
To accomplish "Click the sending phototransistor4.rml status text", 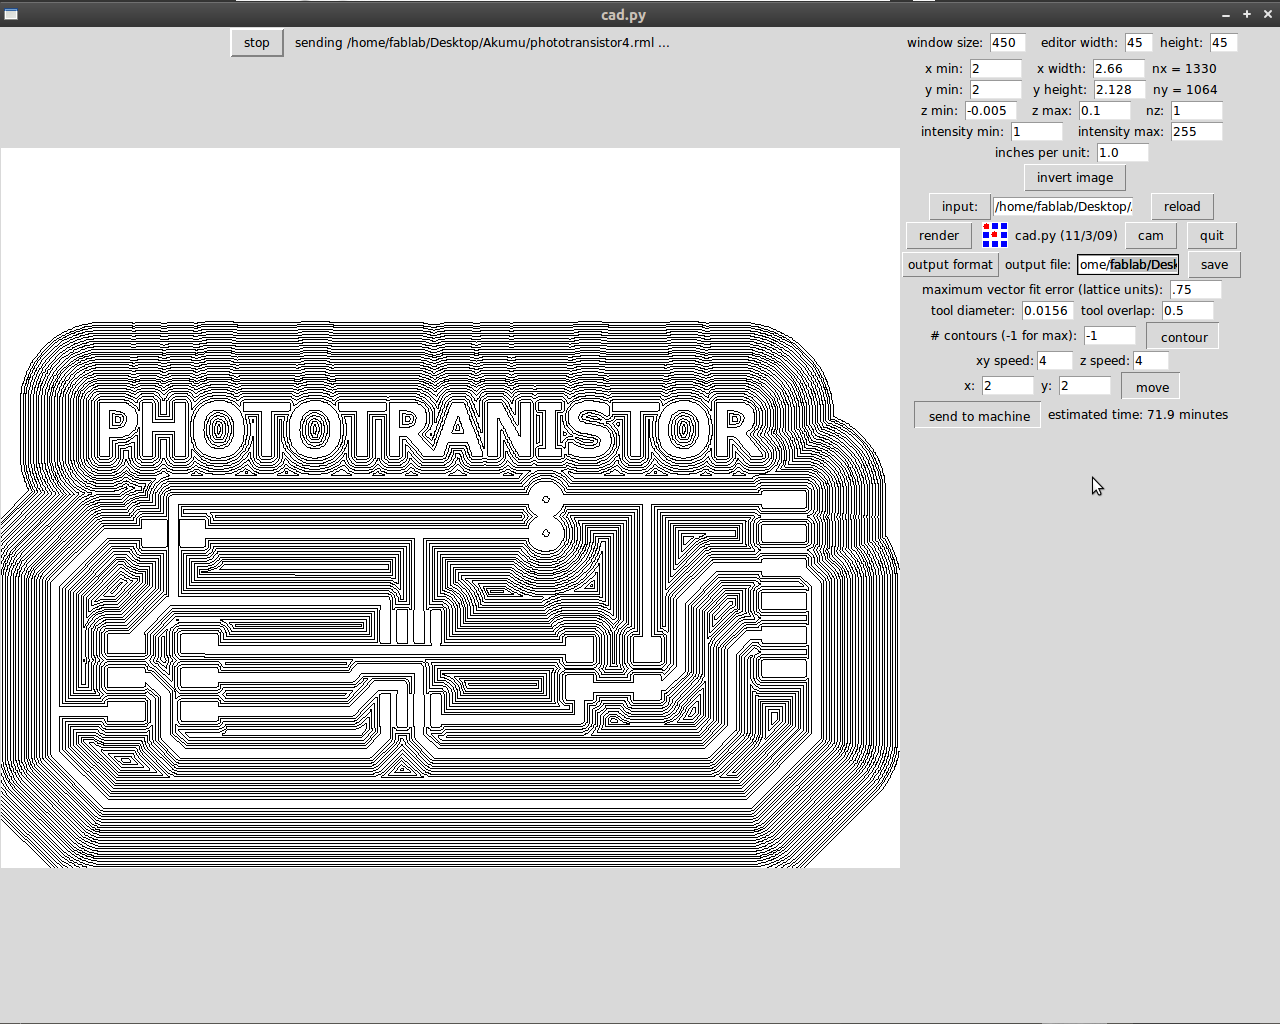I will tap(482, 43).
